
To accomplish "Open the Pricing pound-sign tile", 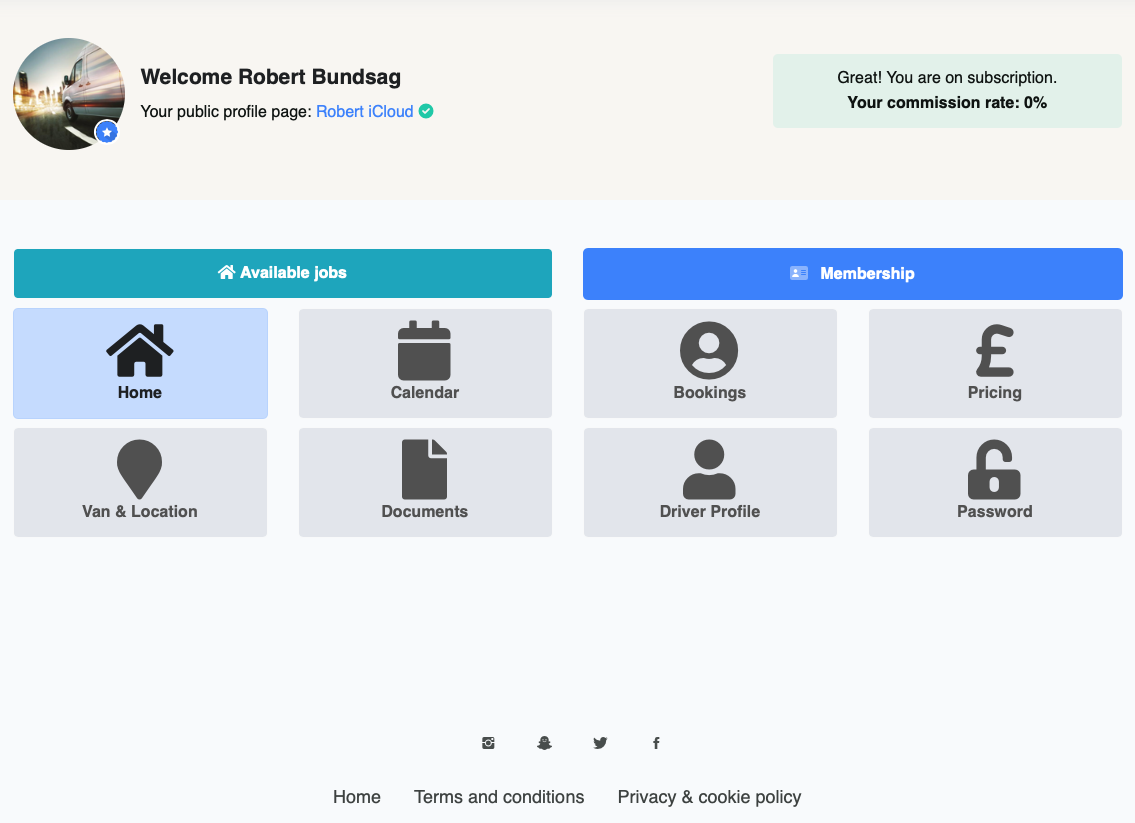I will (x=995, y=363).
